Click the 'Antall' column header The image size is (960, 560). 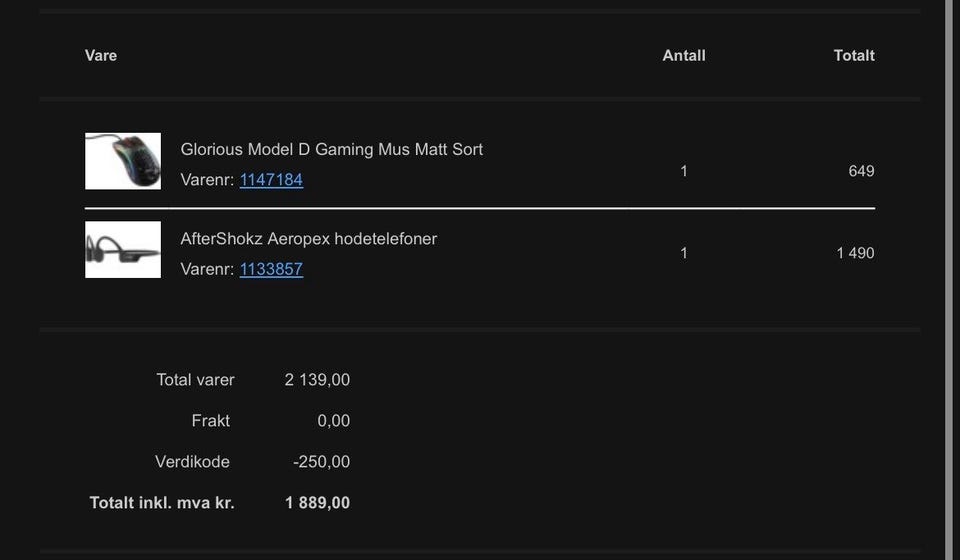pos(684,56)
